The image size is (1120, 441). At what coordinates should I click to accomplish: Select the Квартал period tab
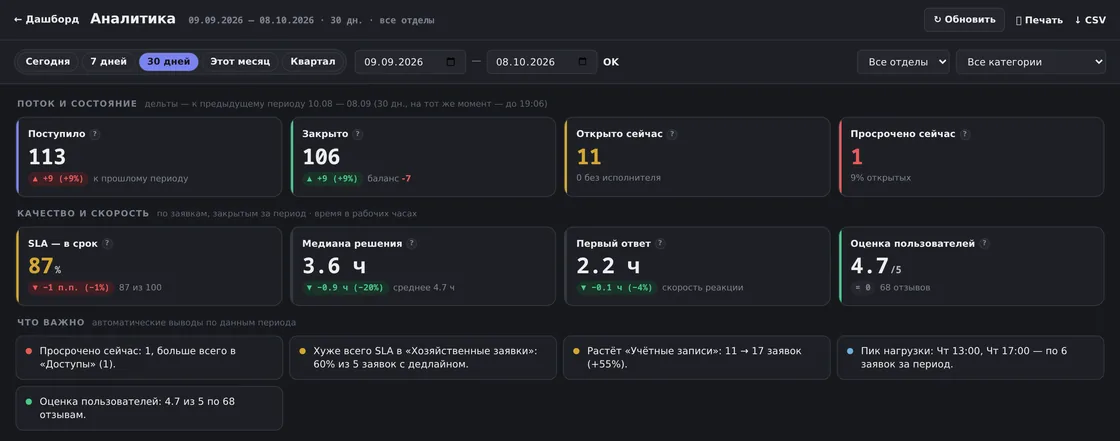(x=313, y=61)
